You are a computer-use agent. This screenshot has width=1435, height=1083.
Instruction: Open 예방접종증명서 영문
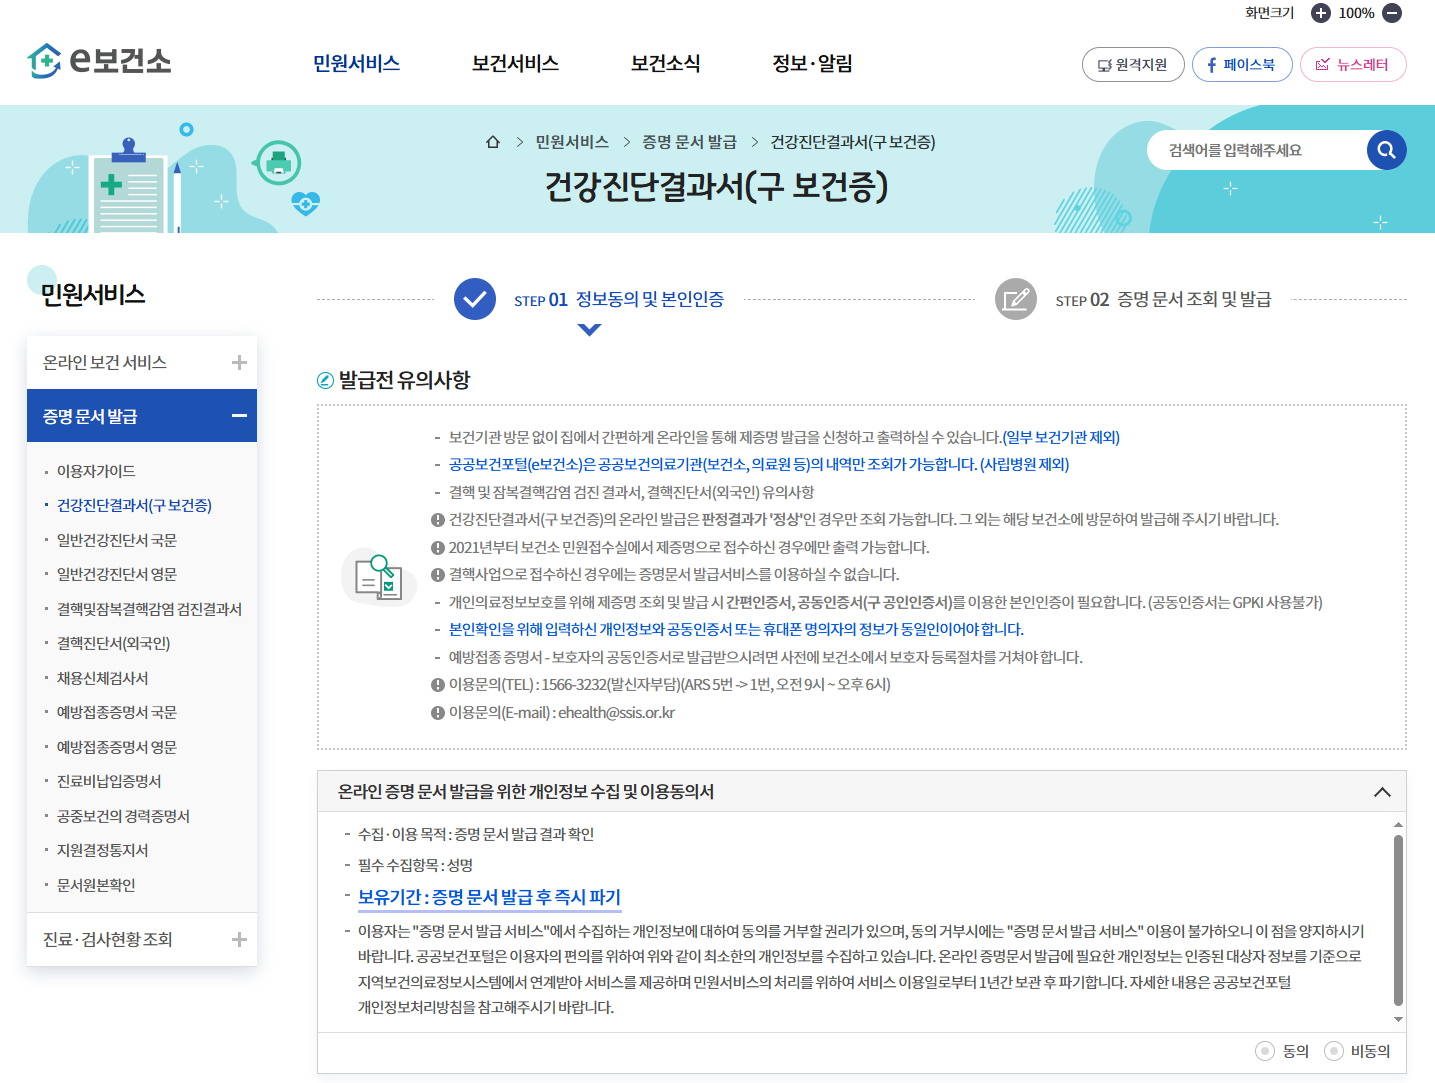(117, 747)
